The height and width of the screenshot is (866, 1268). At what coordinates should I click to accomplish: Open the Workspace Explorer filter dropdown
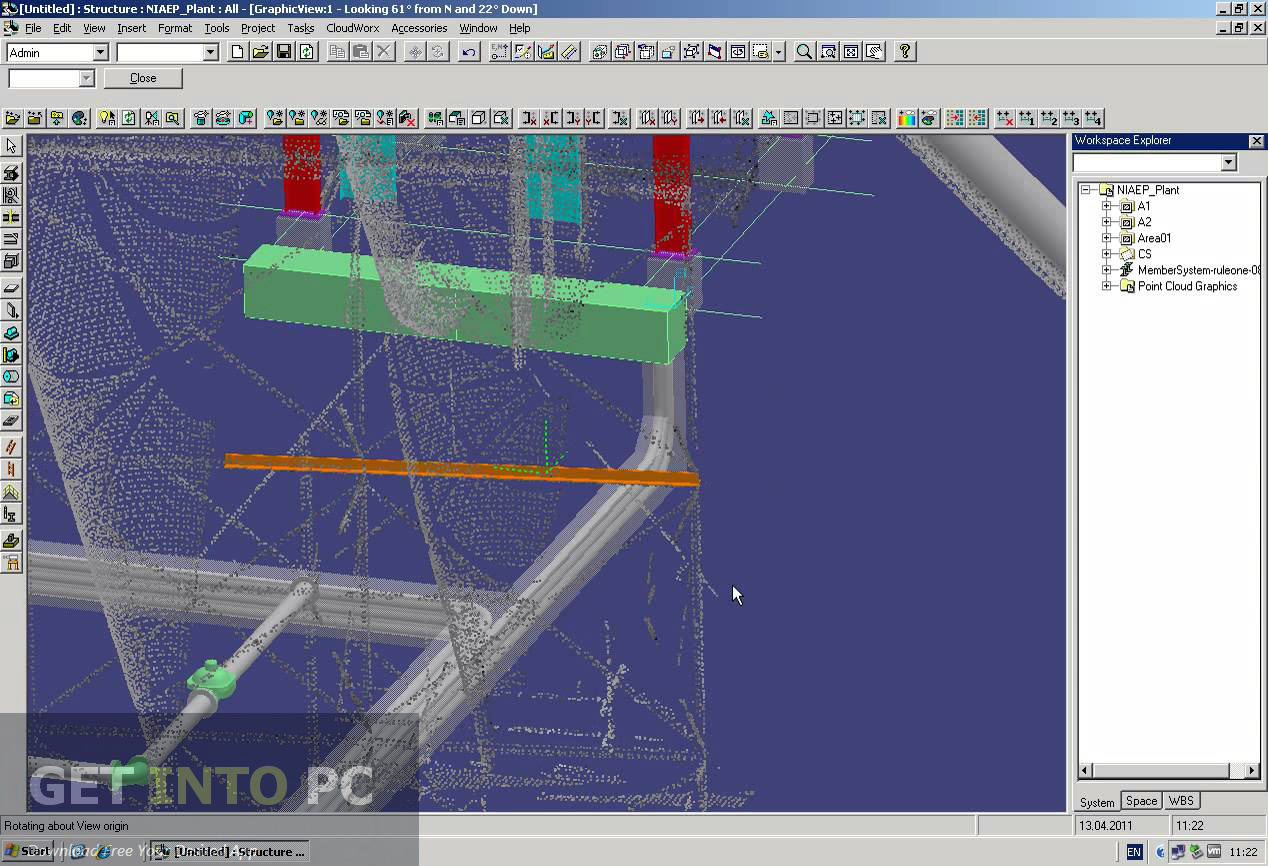click(x=1229, y=162)
